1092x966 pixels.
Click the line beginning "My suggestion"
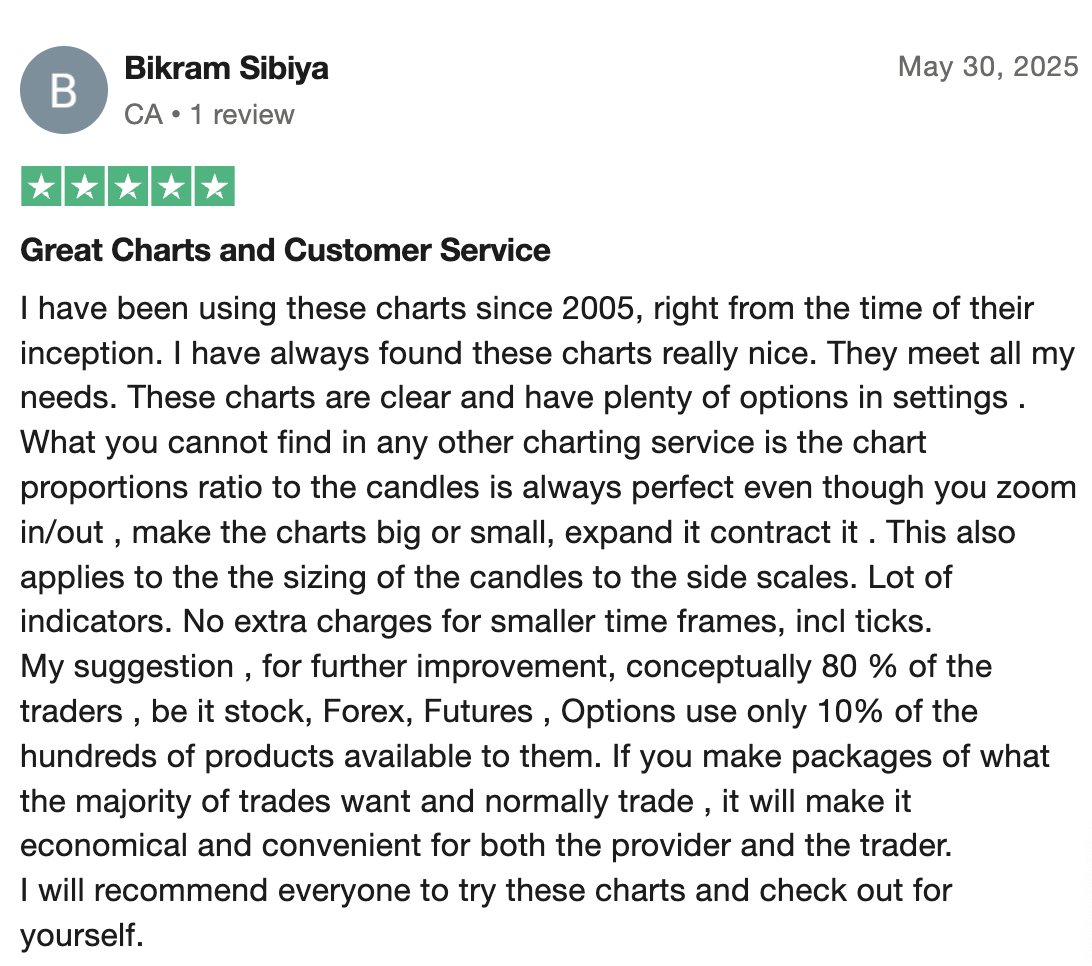tap(506, 667)
